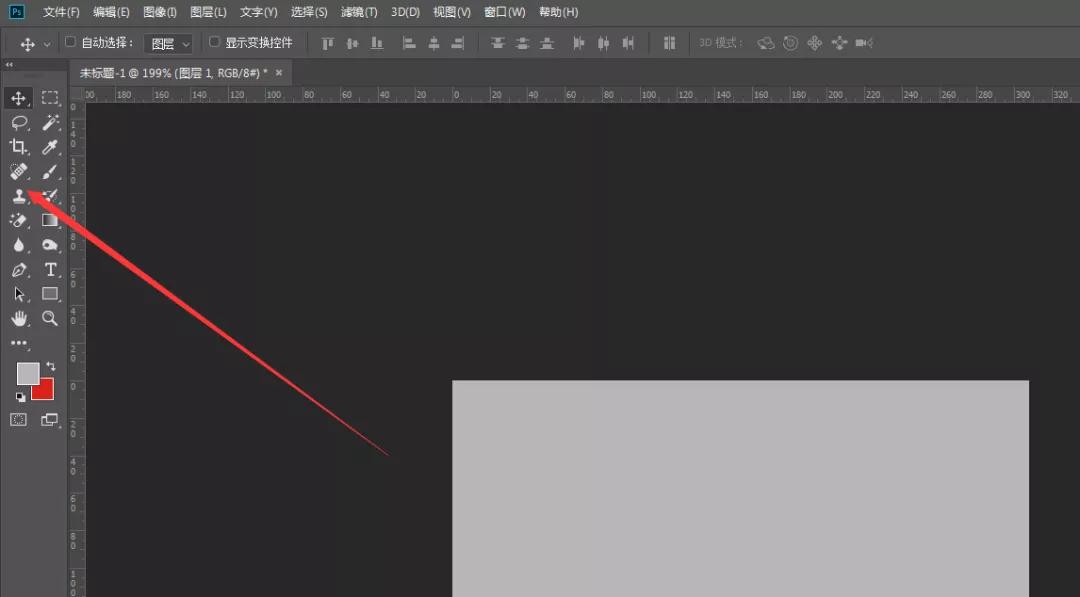Select the Brush tool
Screen dimensions: 1080x597
(50, 171)
